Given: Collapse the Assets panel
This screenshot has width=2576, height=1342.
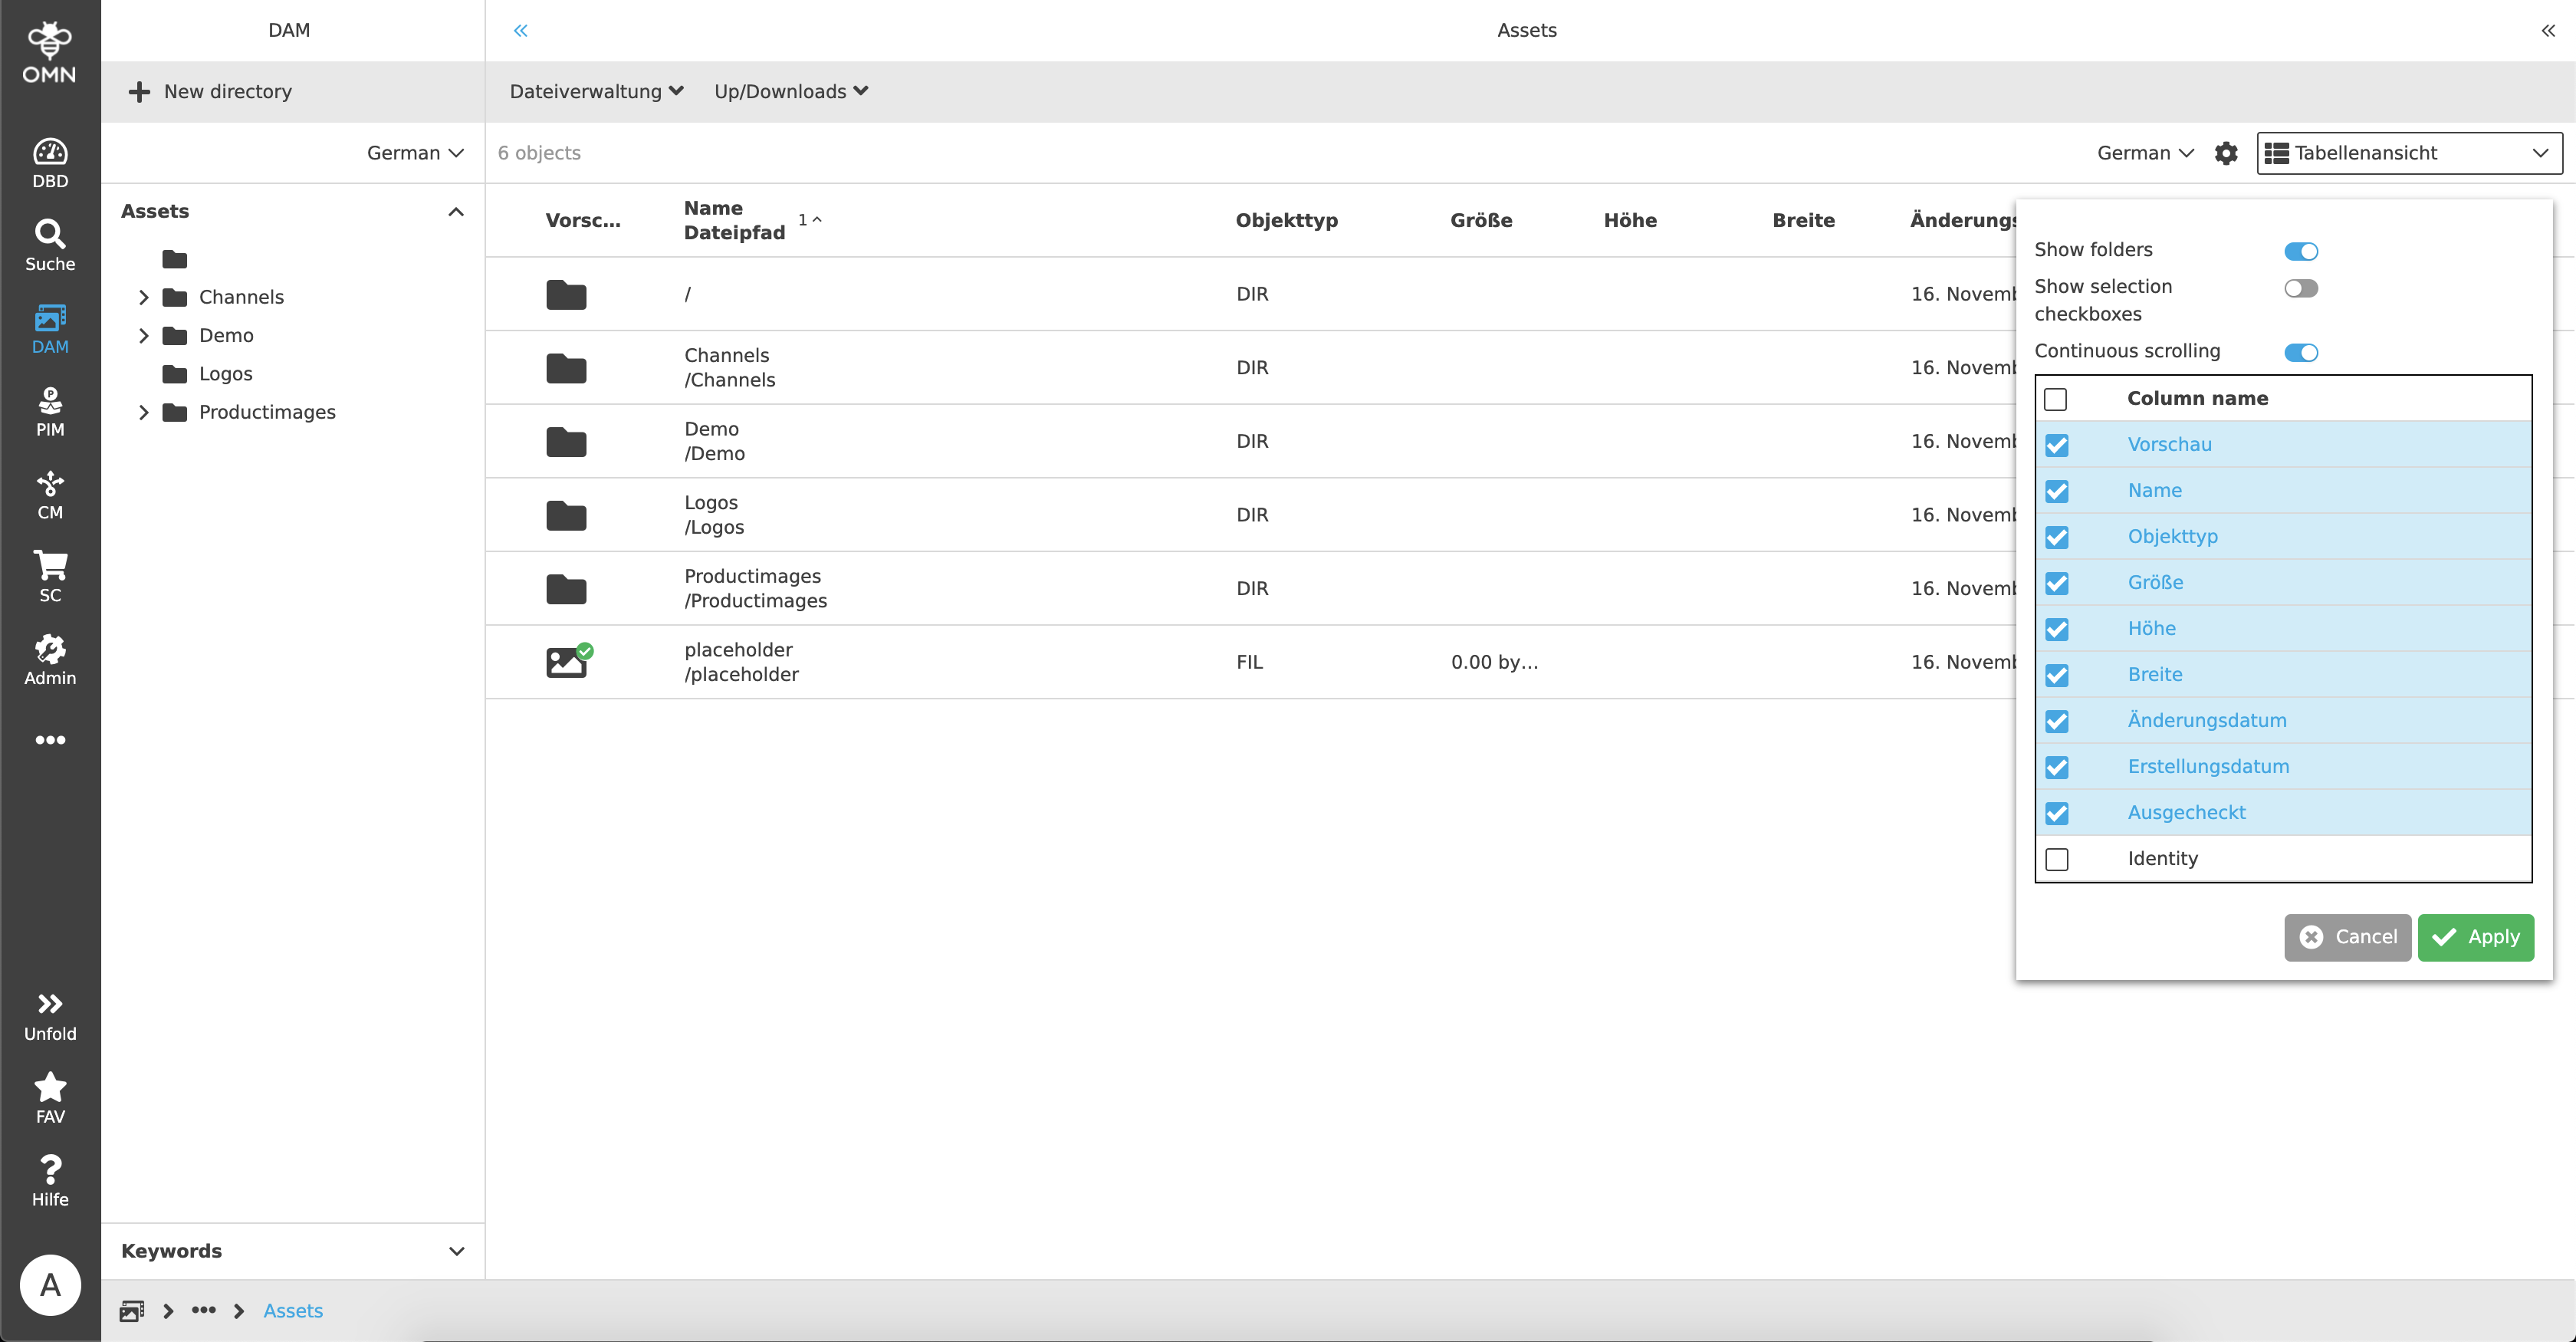Looking at the screenshot, I should (x=456, y=211).
